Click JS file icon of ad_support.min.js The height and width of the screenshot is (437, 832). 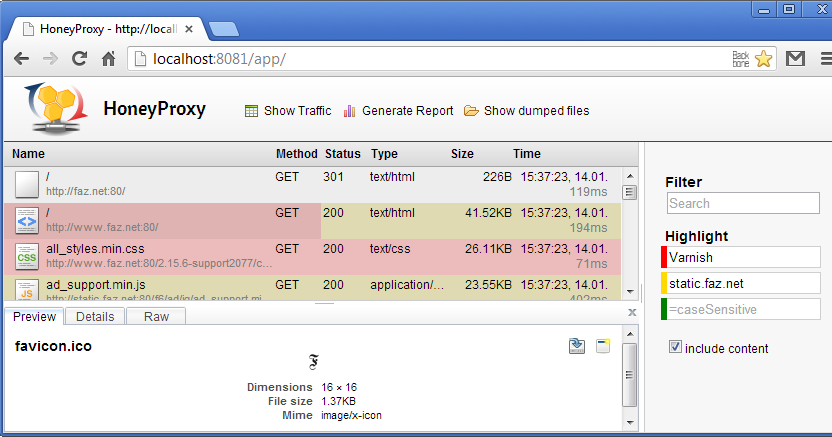point(27,290)
